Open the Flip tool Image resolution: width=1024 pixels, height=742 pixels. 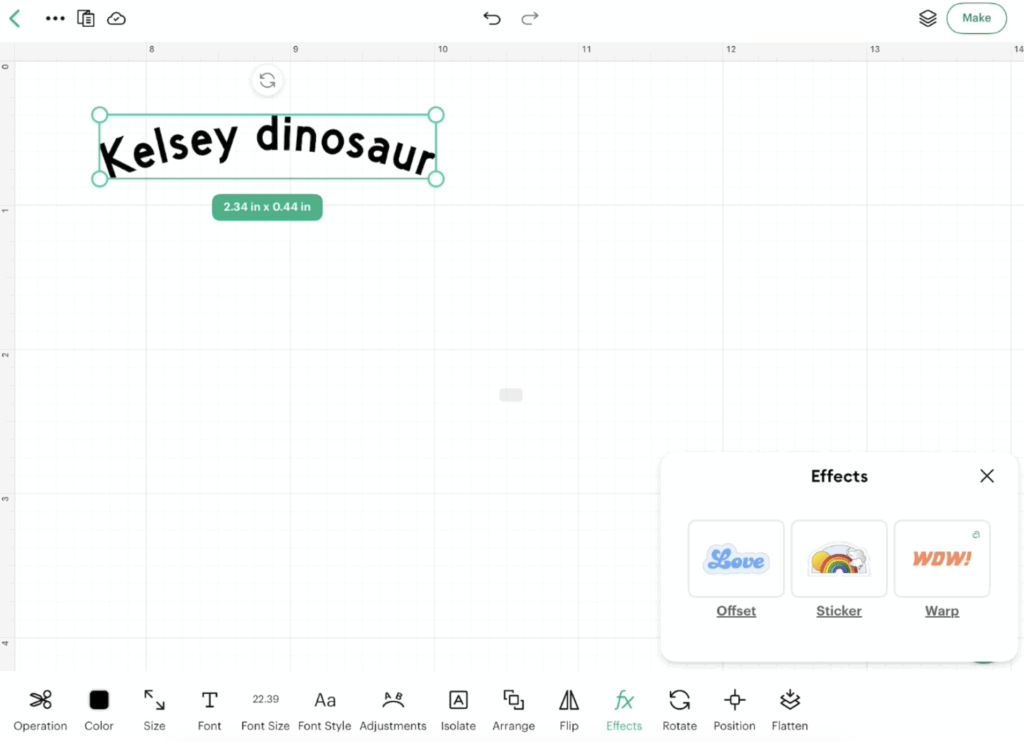(569, 710)
